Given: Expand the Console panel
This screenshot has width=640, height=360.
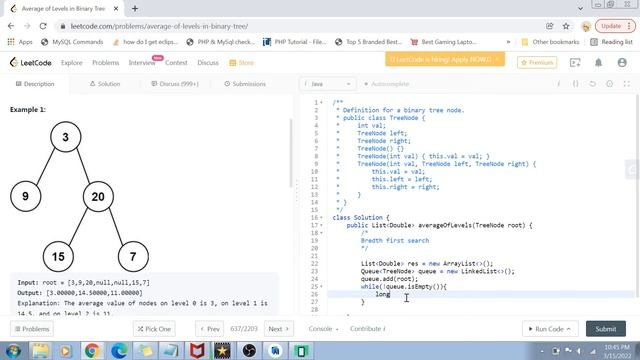Looking at the screenshot, I should [x=323, y=329].
